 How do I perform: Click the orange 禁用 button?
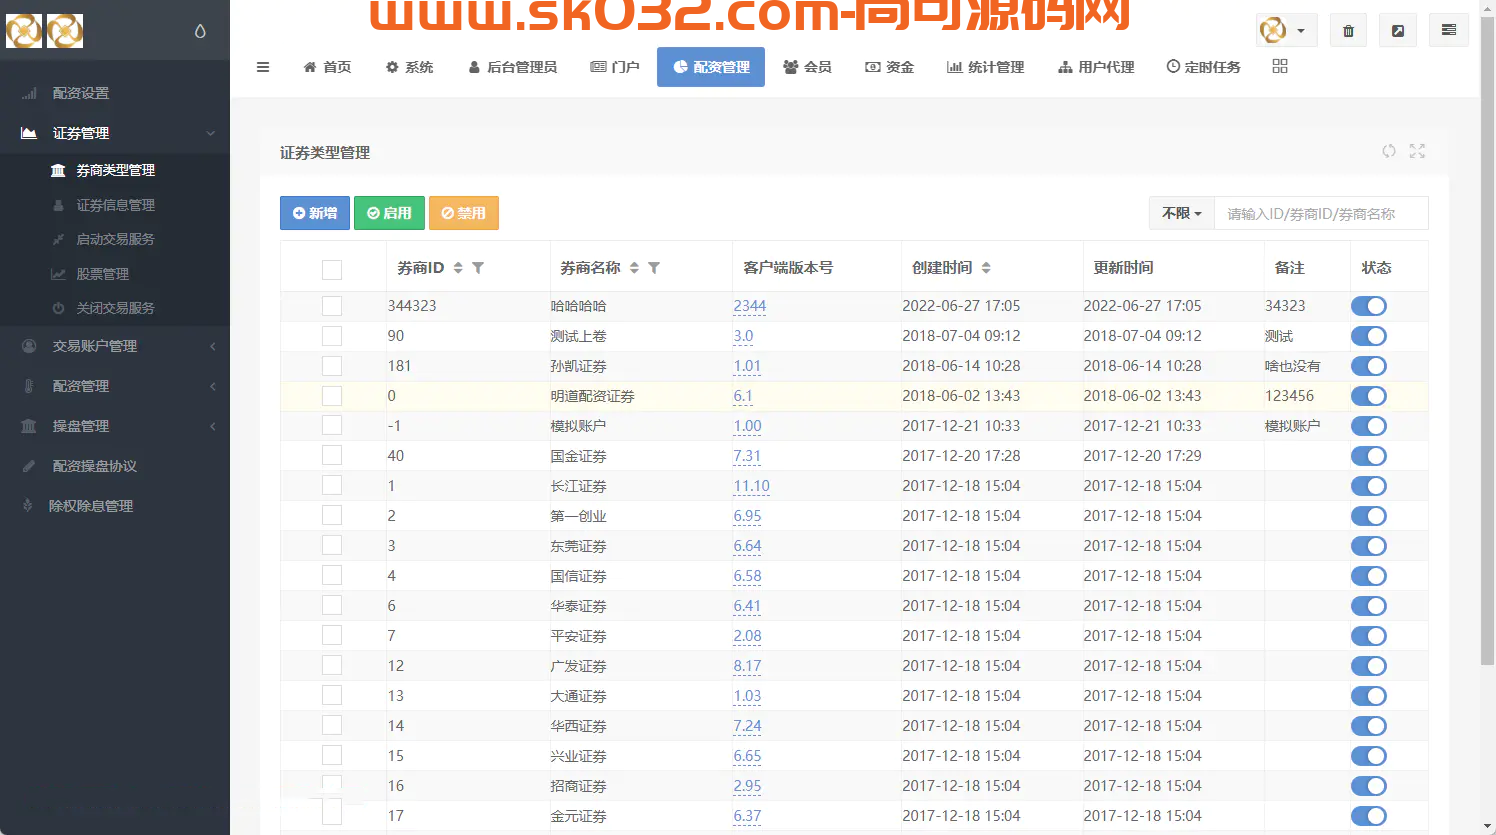click(464, 213)
